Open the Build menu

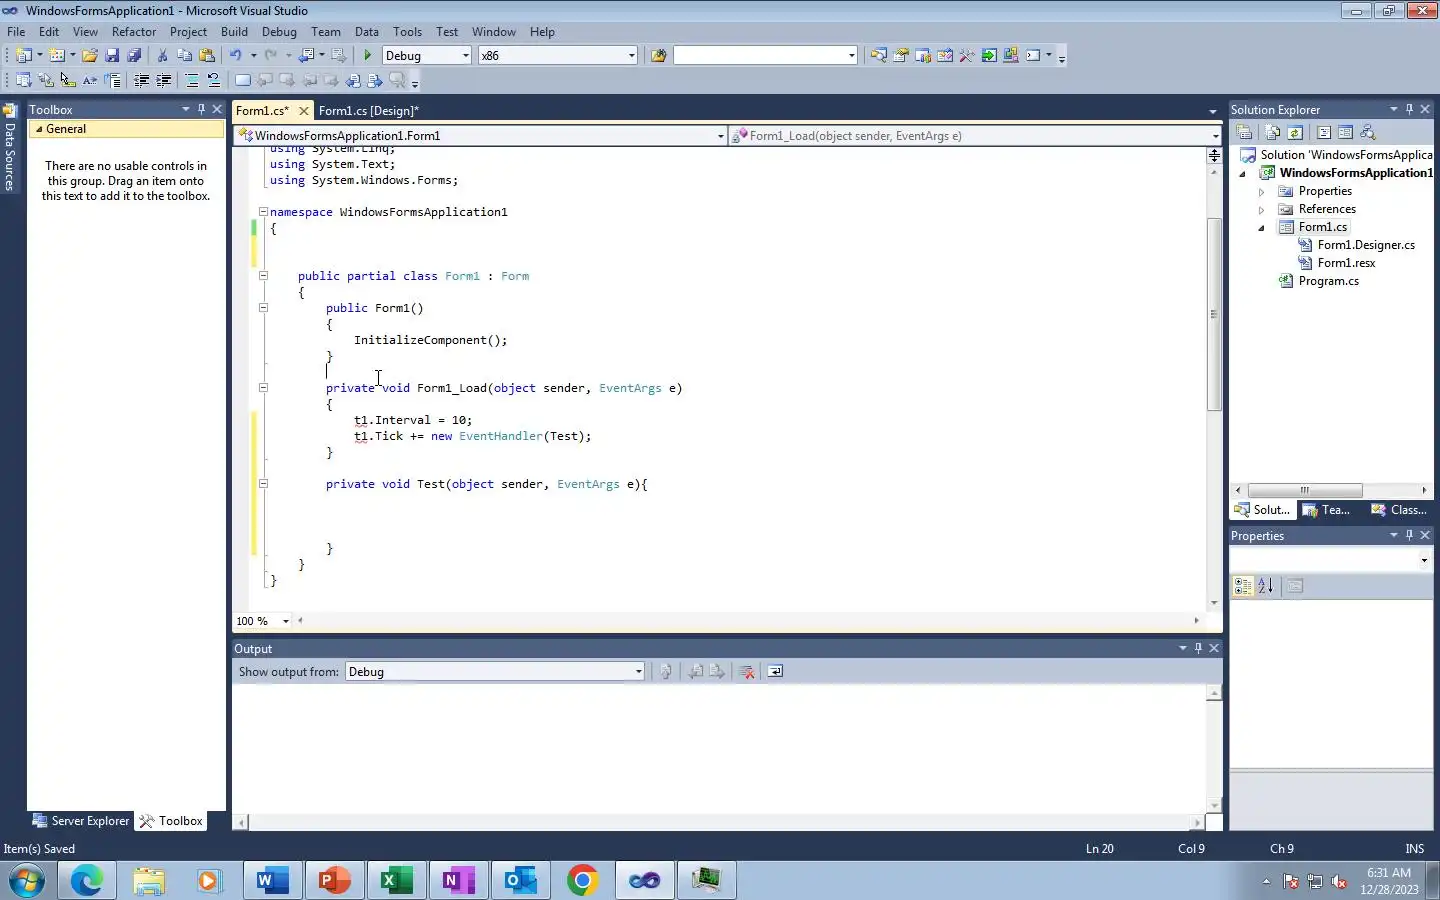coord(234,32)
